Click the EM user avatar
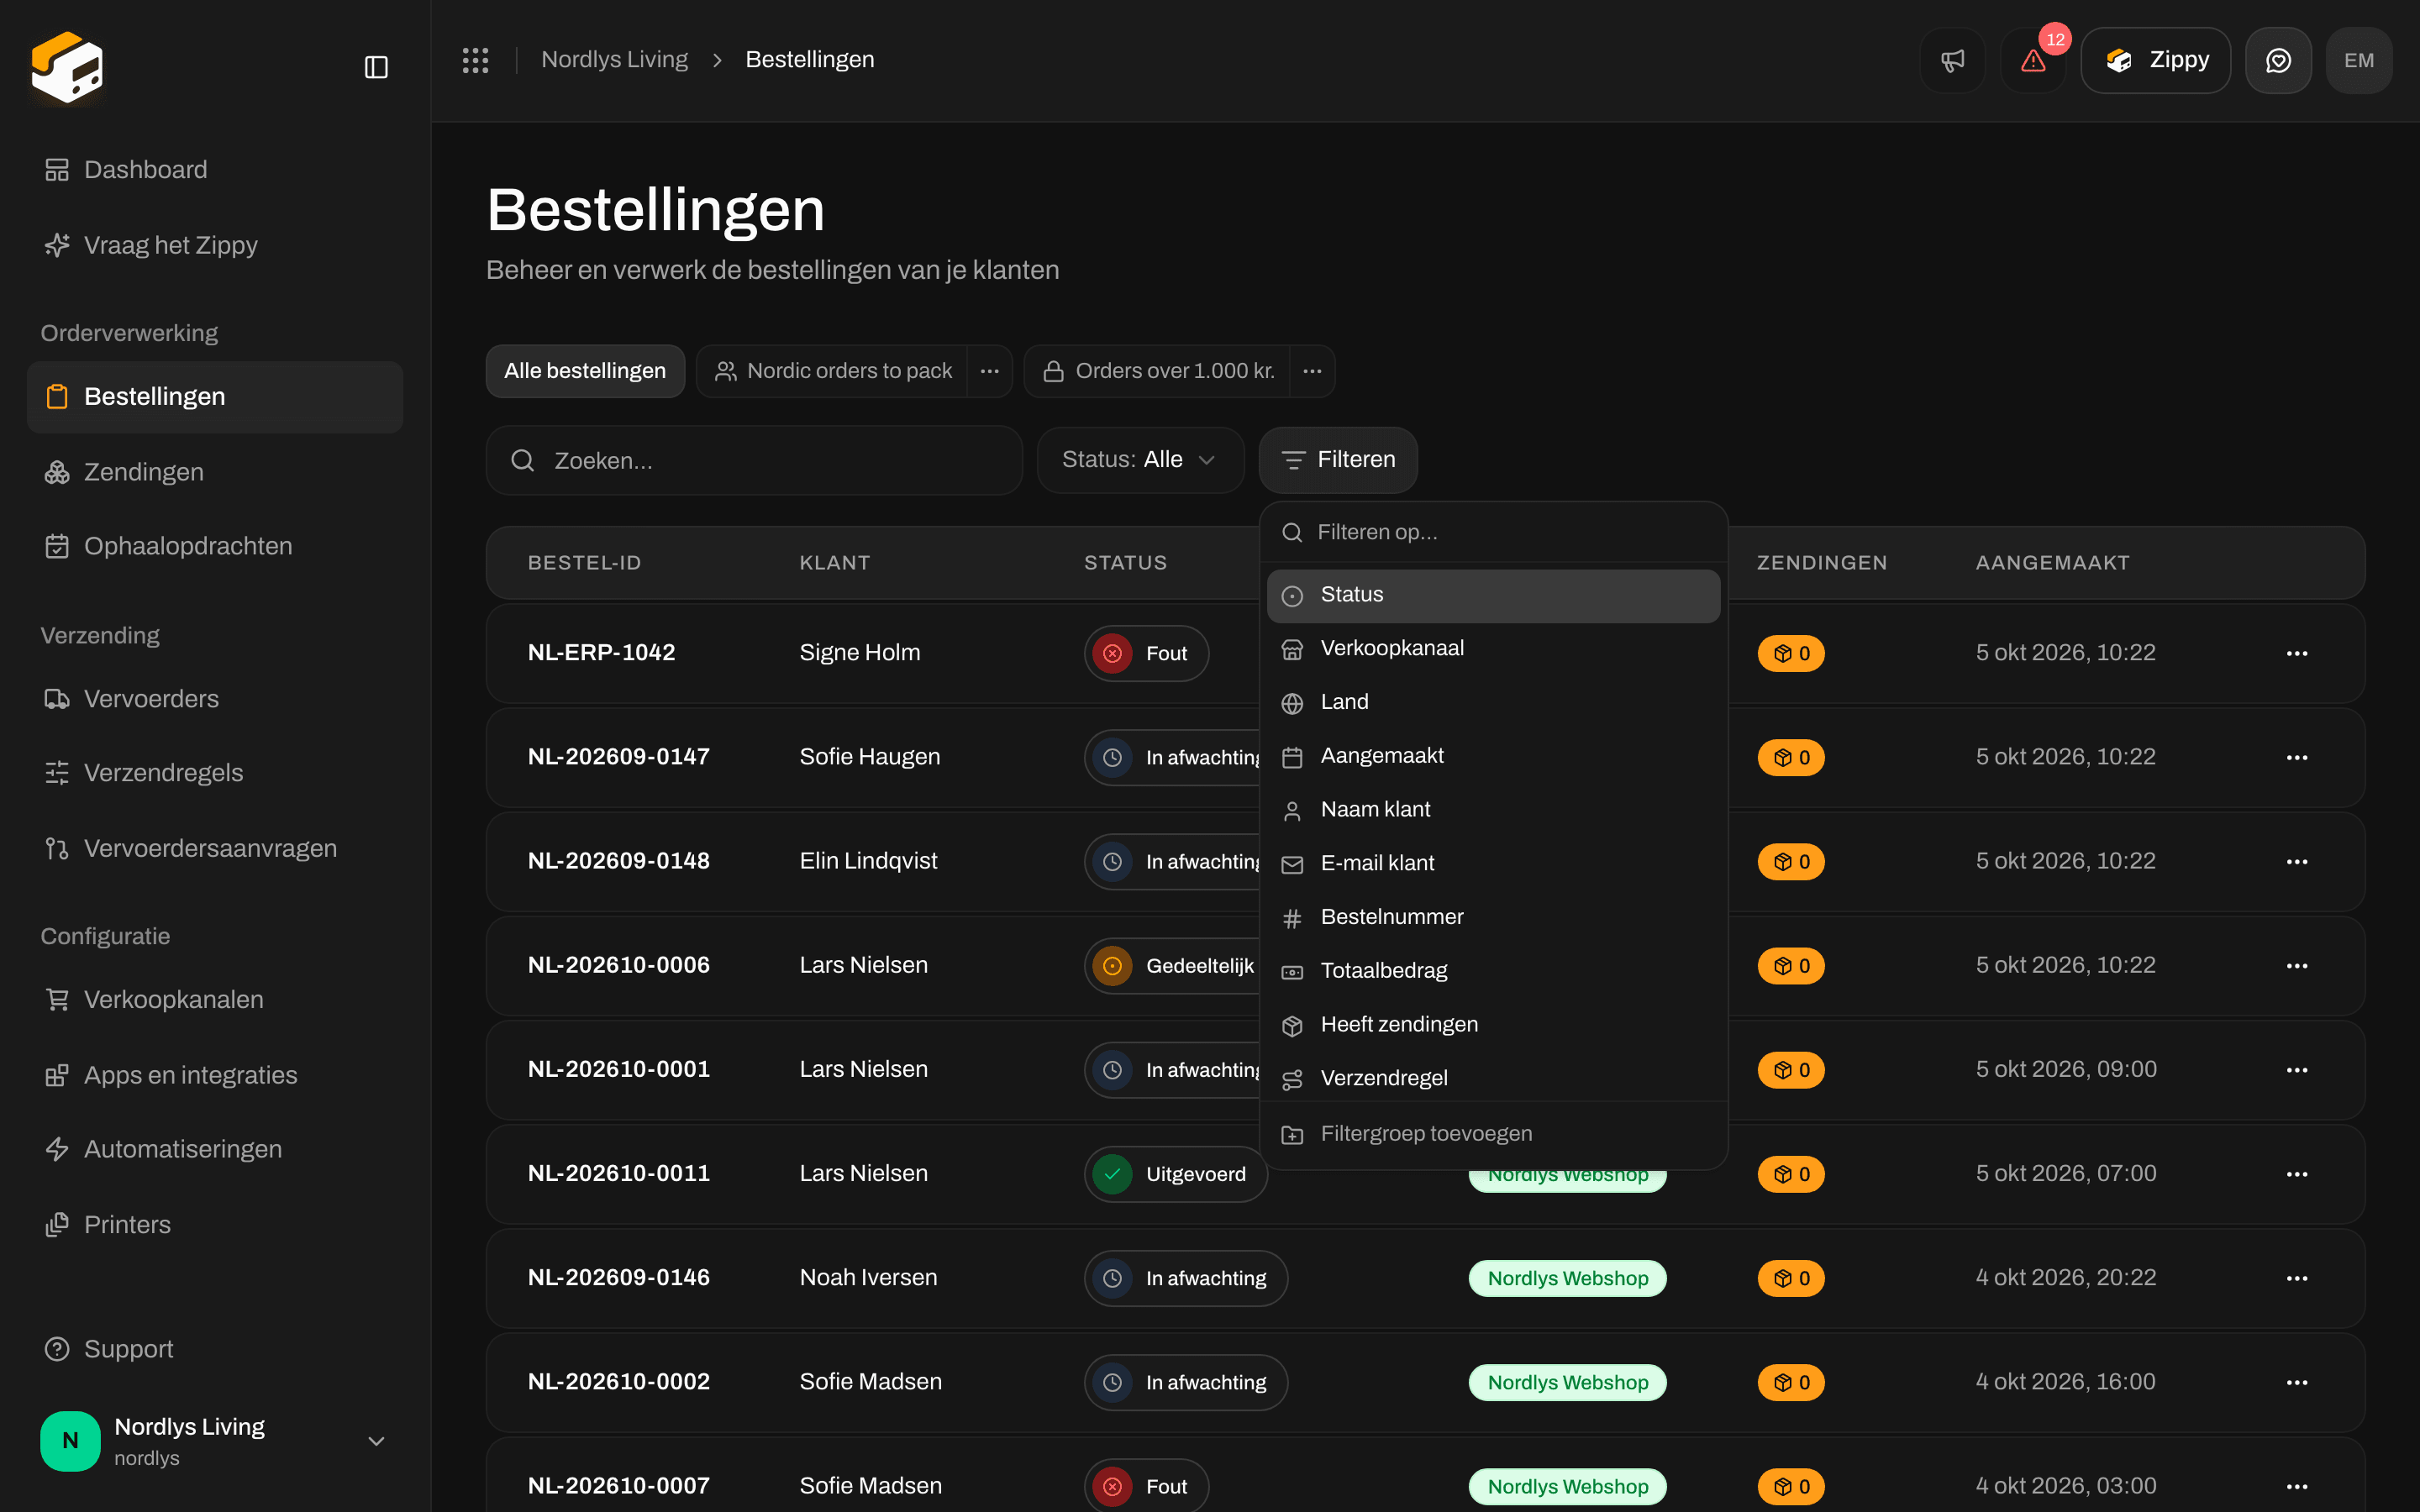This screenshot has width=2420, height=1512. (2359, 60)
